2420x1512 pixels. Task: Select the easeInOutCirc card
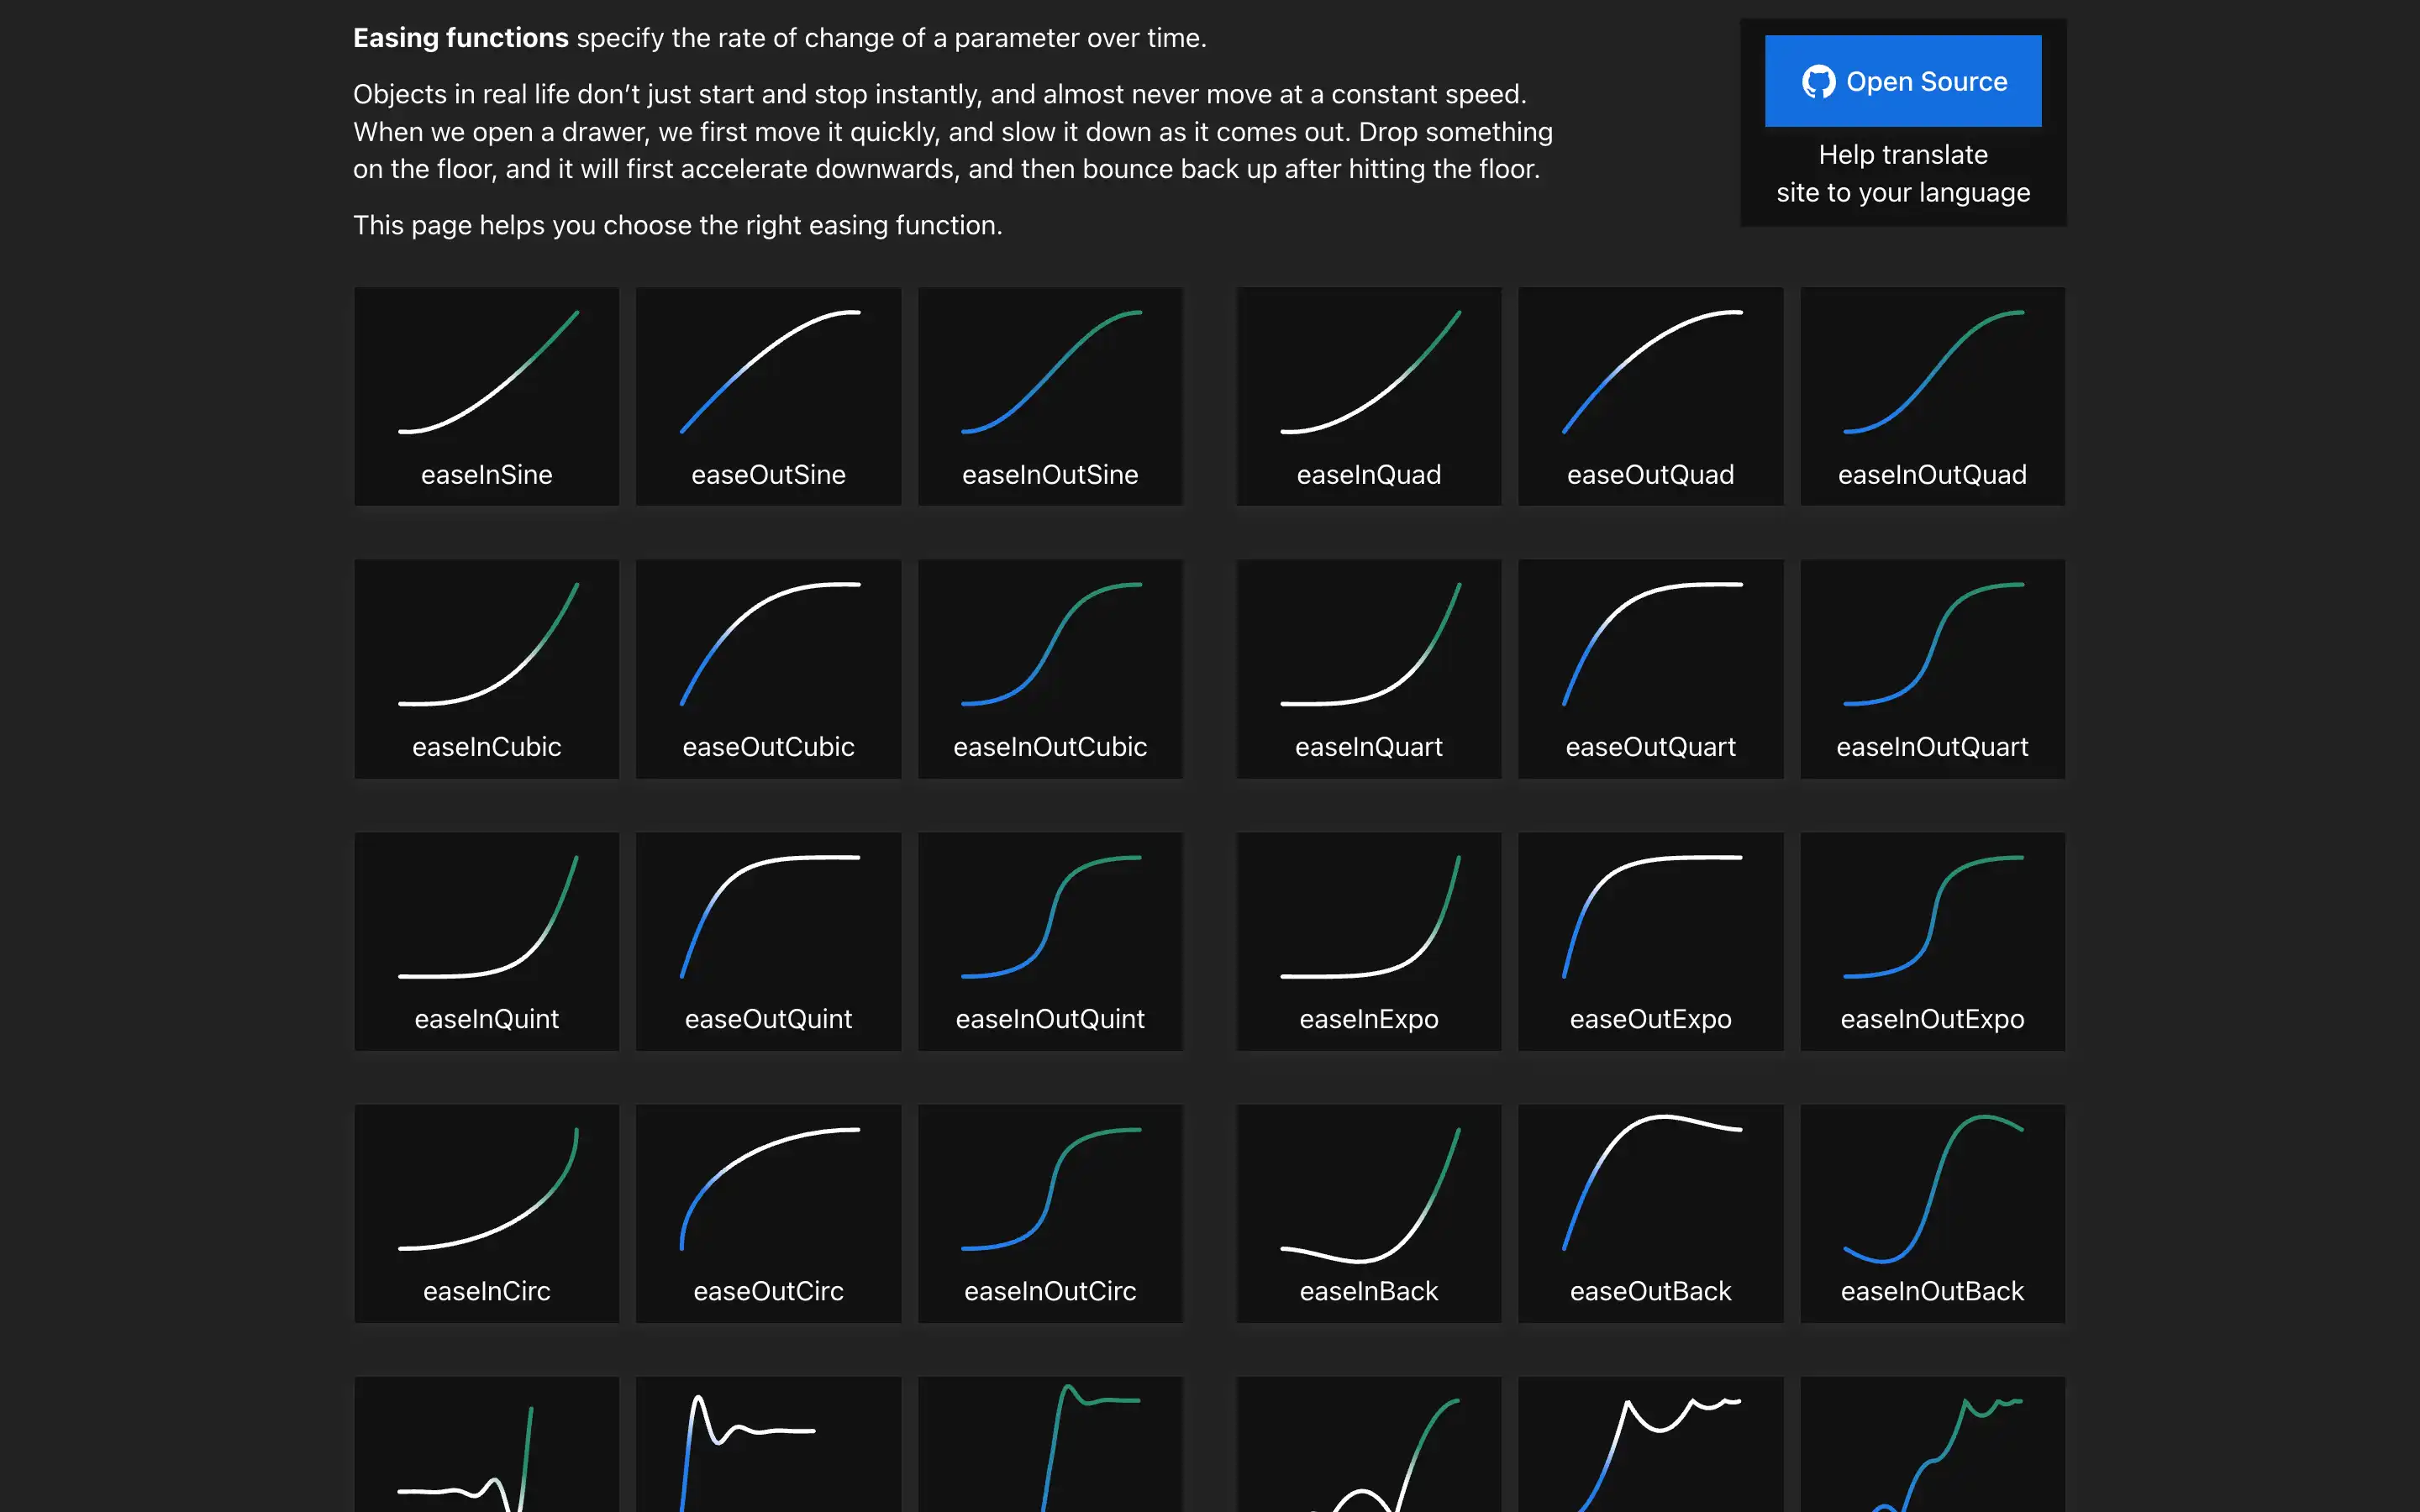pyautogui.click(x=1050, y=1214)
